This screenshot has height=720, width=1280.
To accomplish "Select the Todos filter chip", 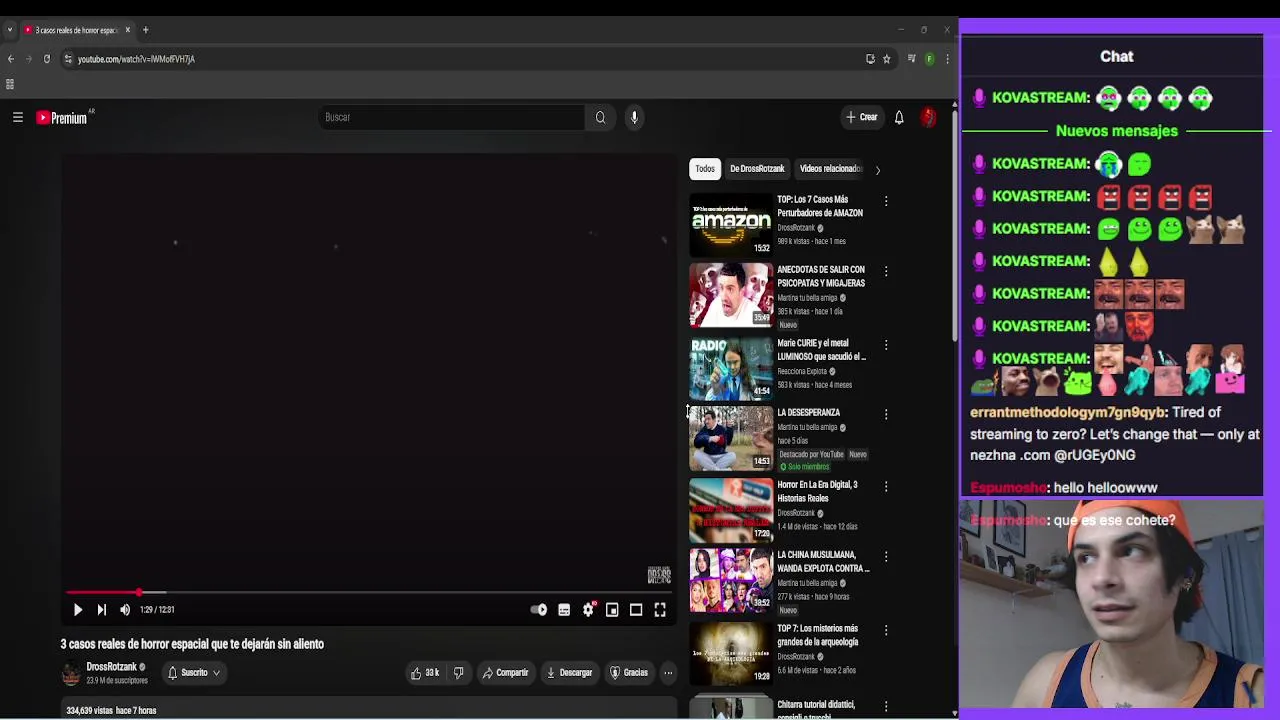I will (705, 169).
